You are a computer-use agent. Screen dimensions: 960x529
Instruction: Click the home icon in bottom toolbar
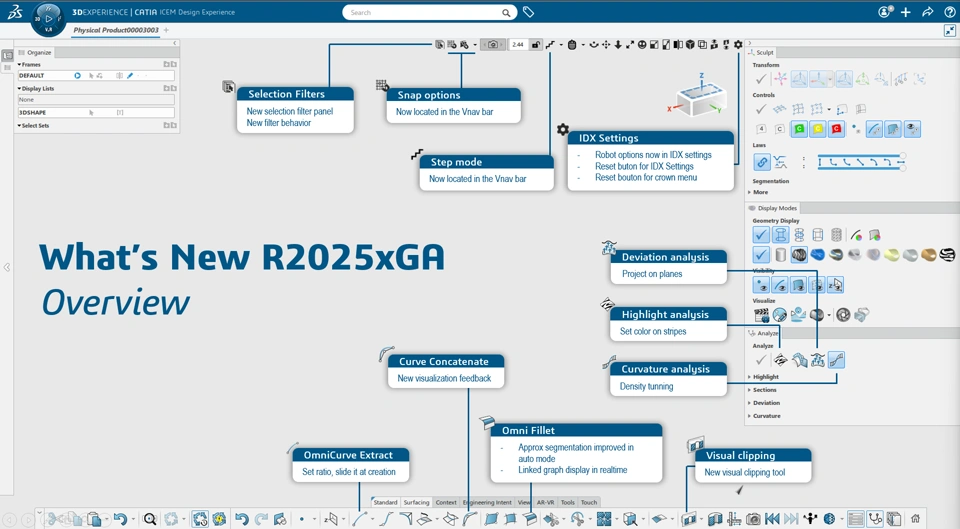(915, 519)
